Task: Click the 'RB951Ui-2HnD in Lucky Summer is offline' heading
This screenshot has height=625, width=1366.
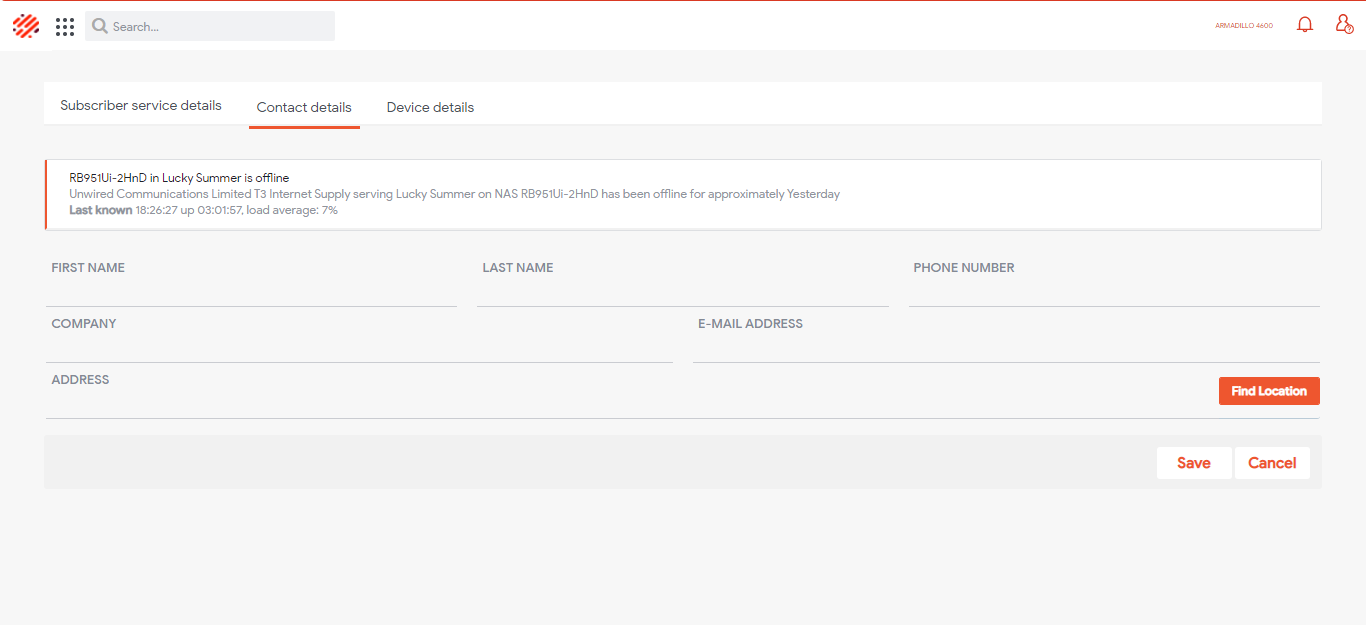Action: [179, 178]
